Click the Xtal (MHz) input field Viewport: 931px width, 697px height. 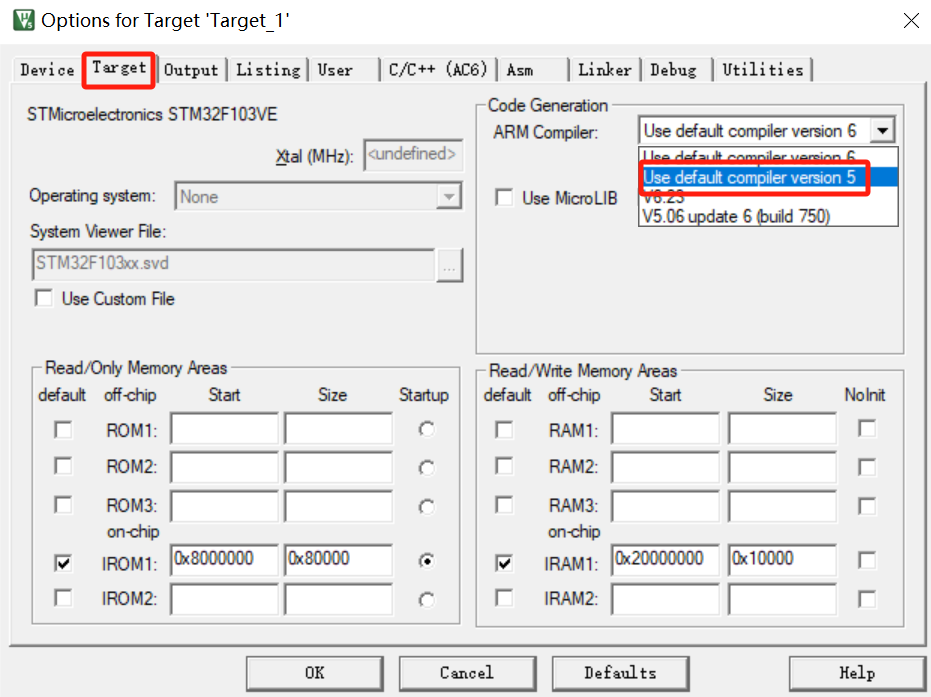click(413, 155)
